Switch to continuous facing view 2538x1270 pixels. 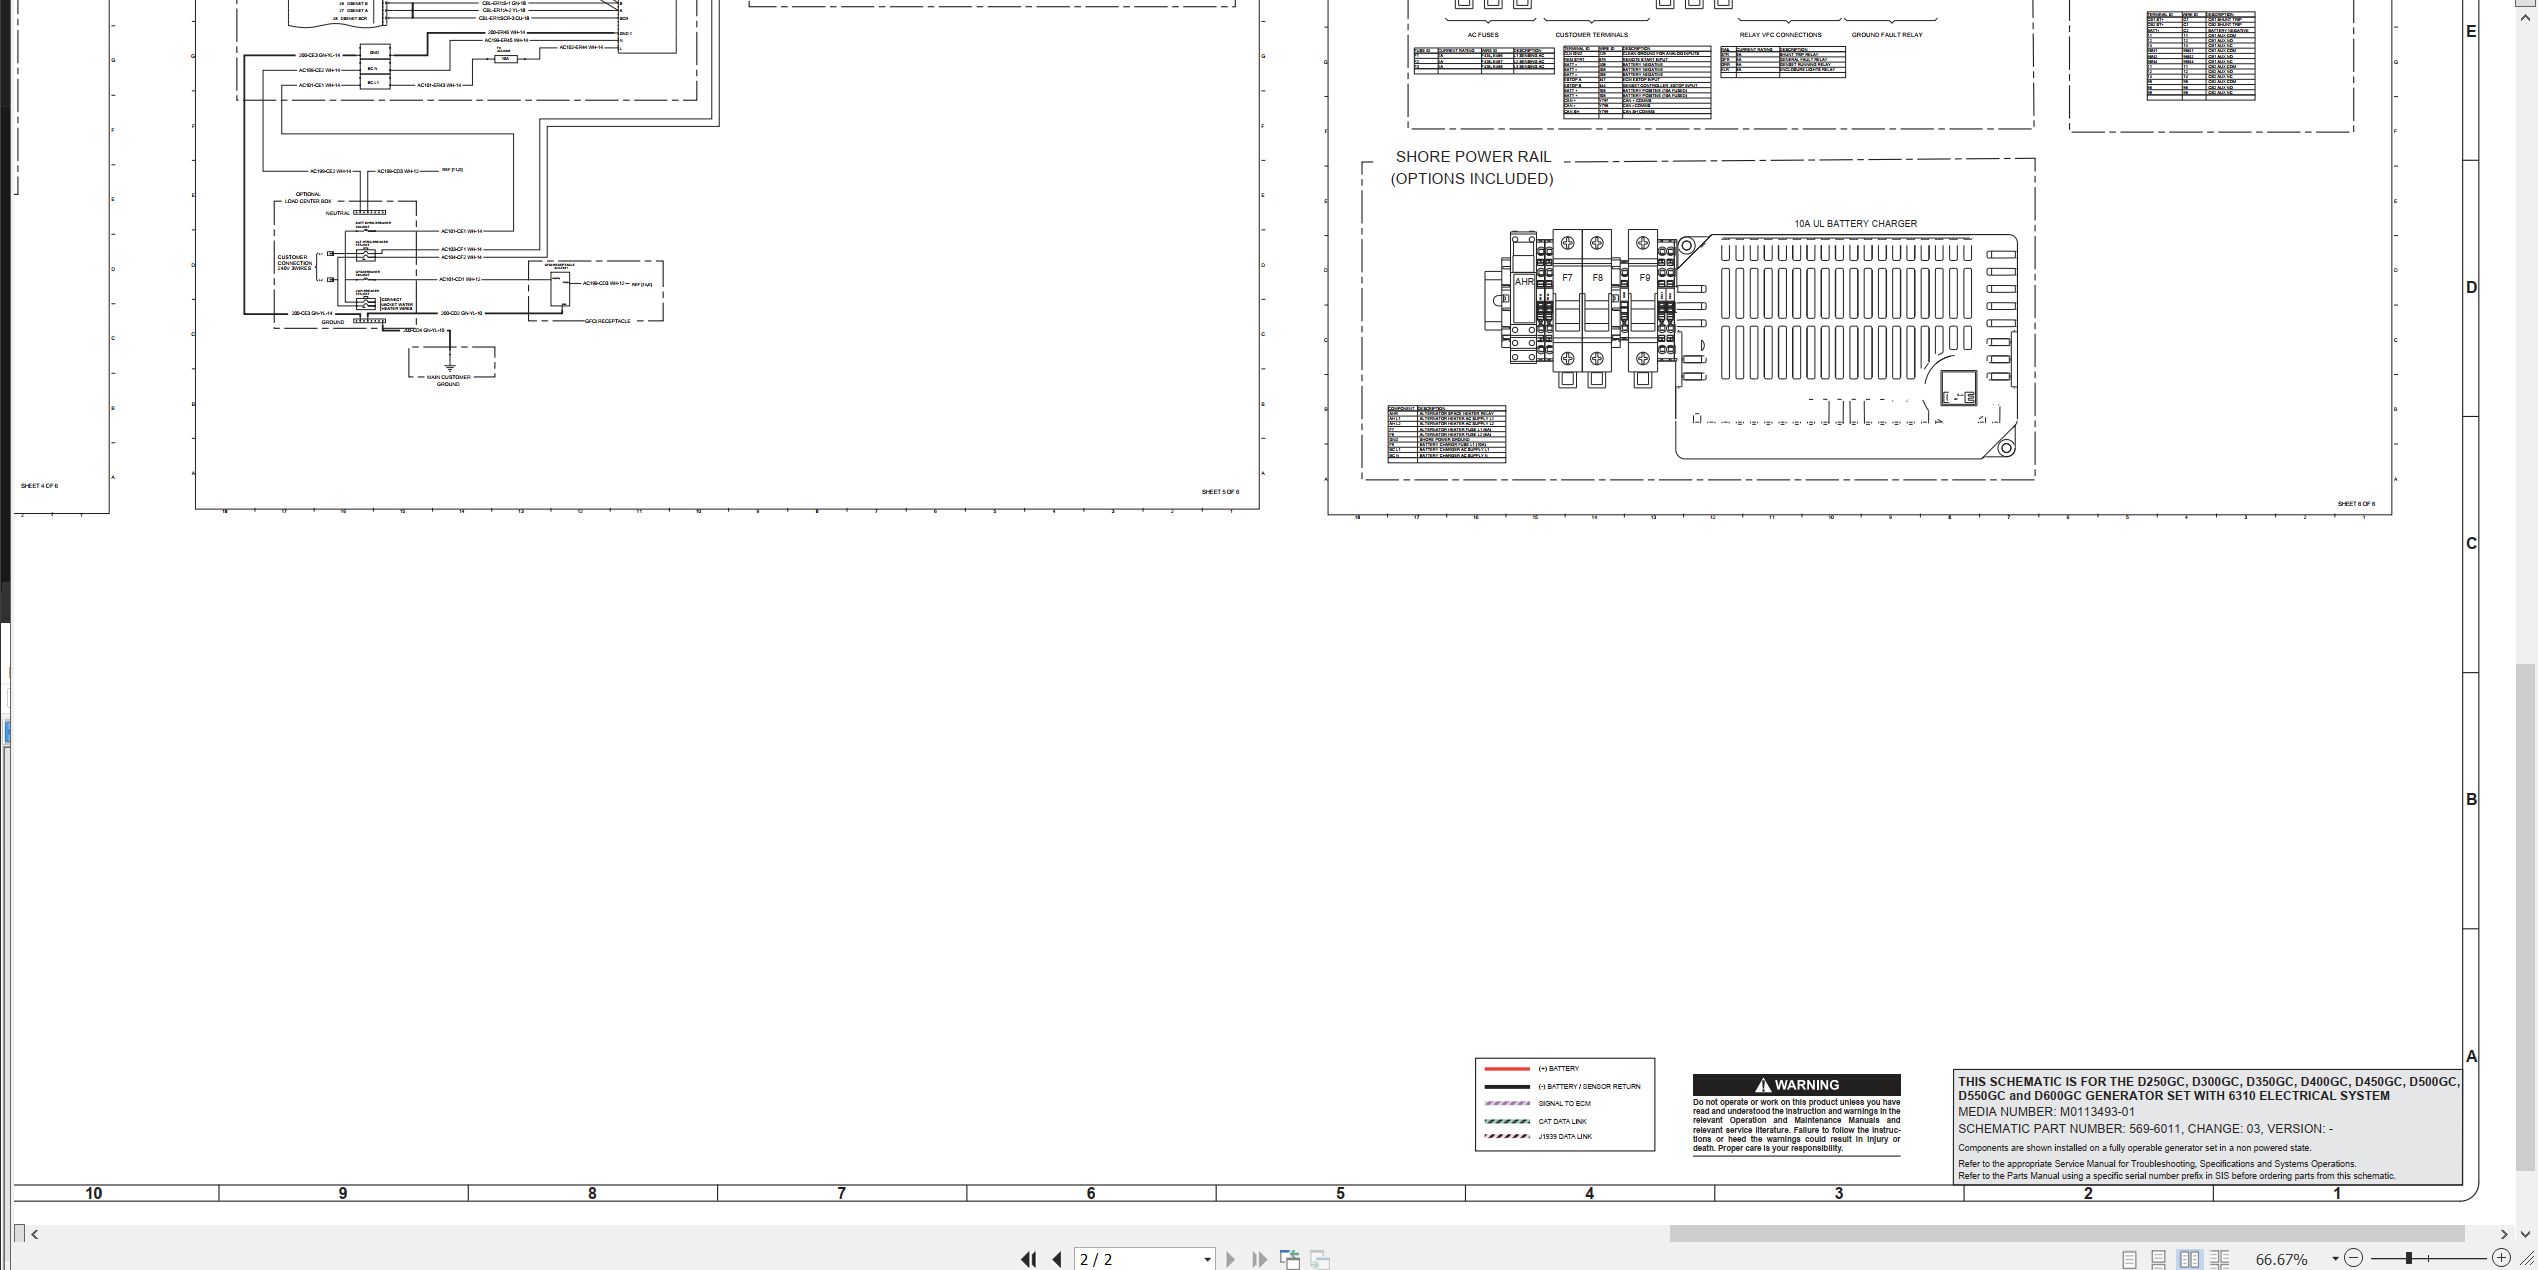tap(2219, 1259)
